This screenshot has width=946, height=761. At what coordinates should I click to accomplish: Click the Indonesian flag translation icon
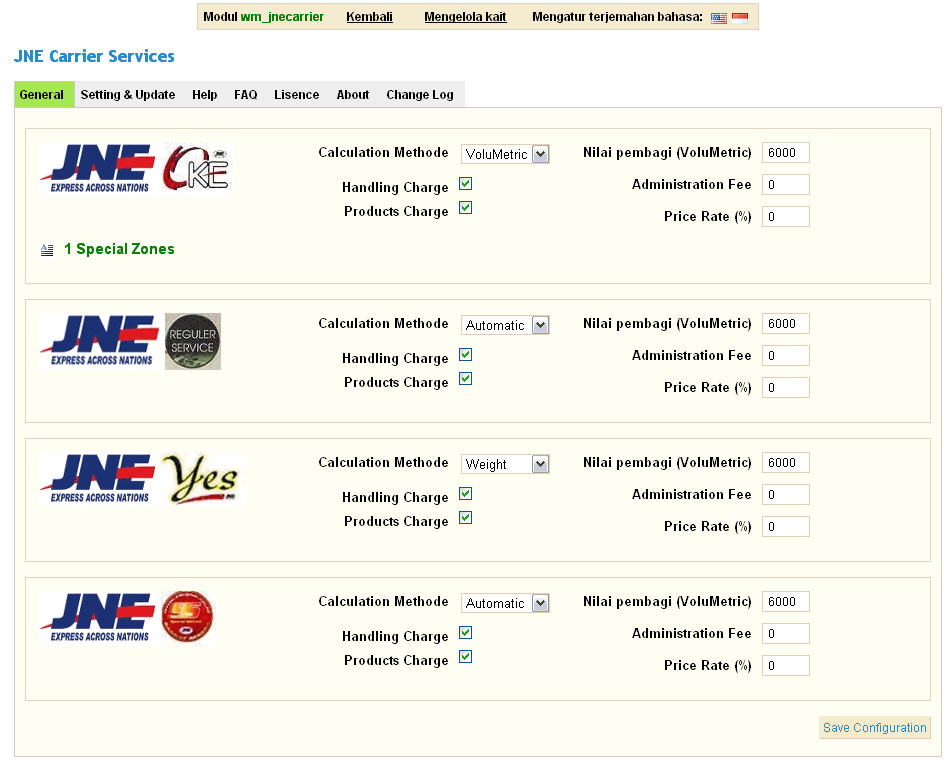click(x=740, y=18)
